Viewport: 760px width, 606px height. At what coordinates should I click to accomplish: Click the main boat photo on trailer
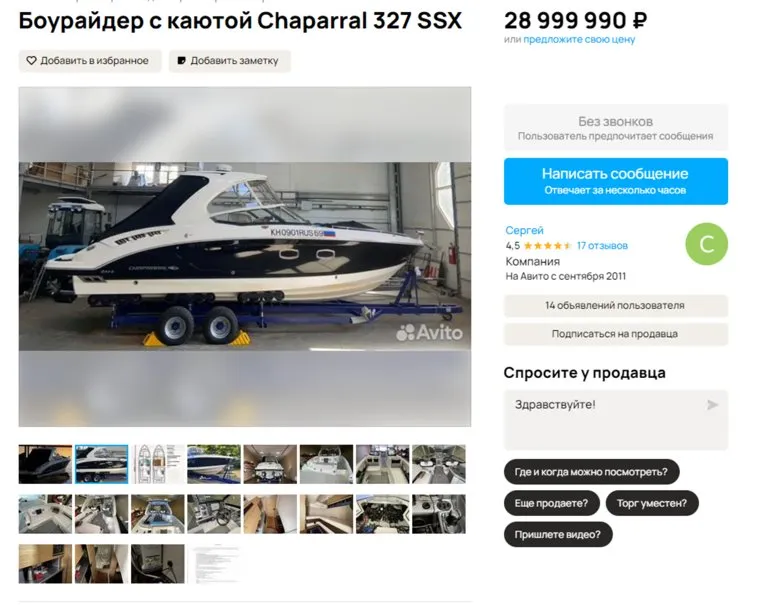[245, 256]
